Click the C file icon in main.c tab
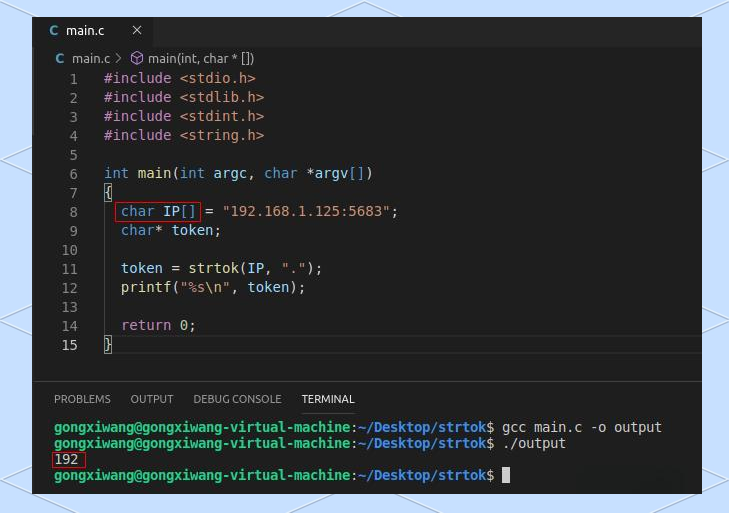Viewport: 729px width, 513px height. coord(54,31)
